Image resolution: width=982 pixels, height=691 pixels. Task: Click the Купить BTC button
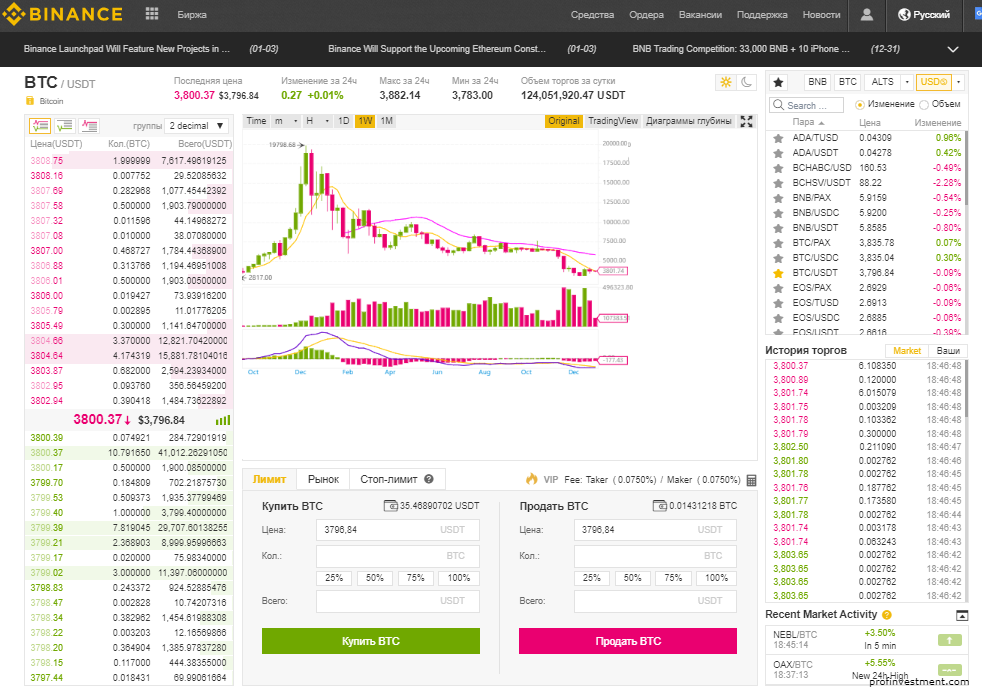coord(371,641)
